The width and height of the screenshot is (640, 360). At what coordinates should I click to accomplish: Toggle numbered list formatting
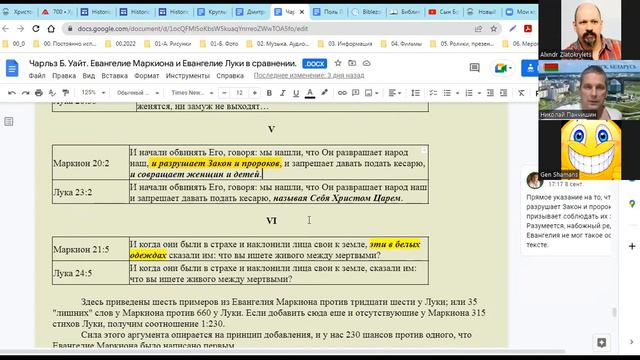(469, 93)
